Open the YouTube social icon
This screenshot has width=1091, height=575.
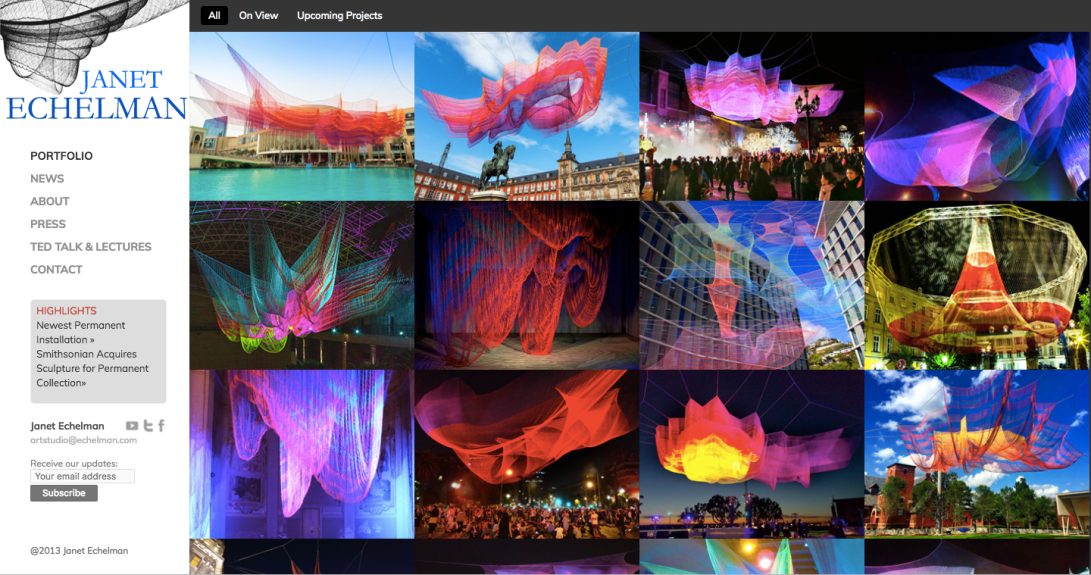tap(132, 426)
